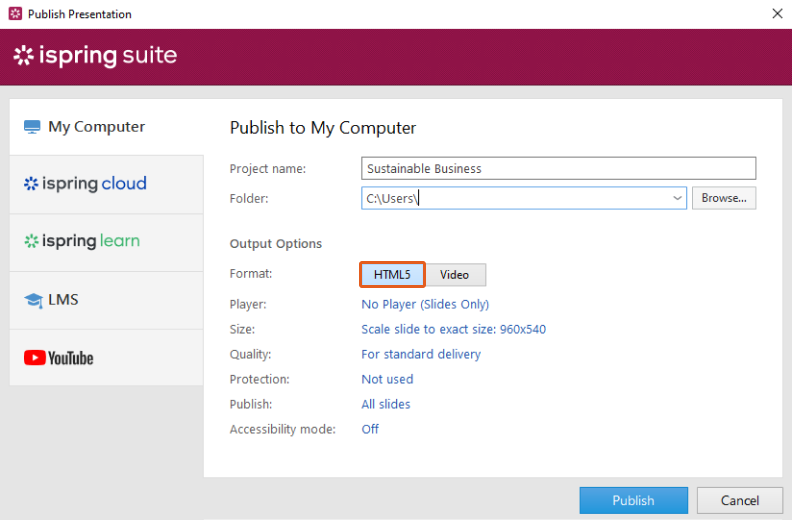Image resolution: width=792 pixels, height=520 pixels.
Task: Click the Output Options section label
Action: point(276,244)
